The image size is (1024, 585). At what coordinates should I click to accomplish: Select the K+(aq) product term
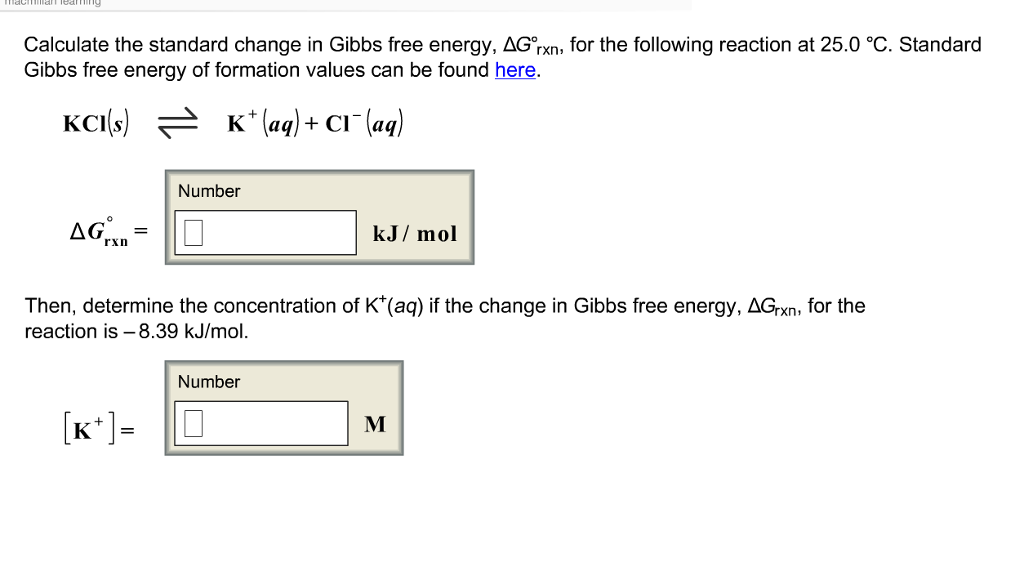tap(263, 123)
